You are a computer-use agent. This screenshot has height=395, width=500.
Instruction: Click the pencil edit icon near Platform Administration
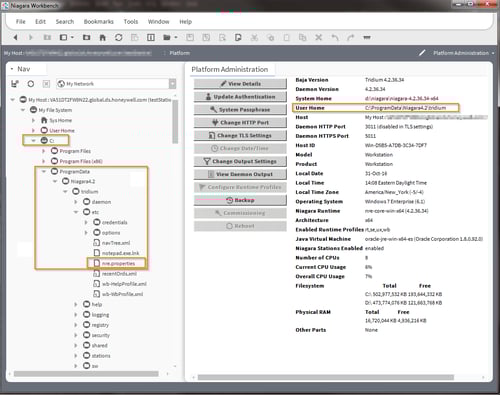click(x=422, y=53)
